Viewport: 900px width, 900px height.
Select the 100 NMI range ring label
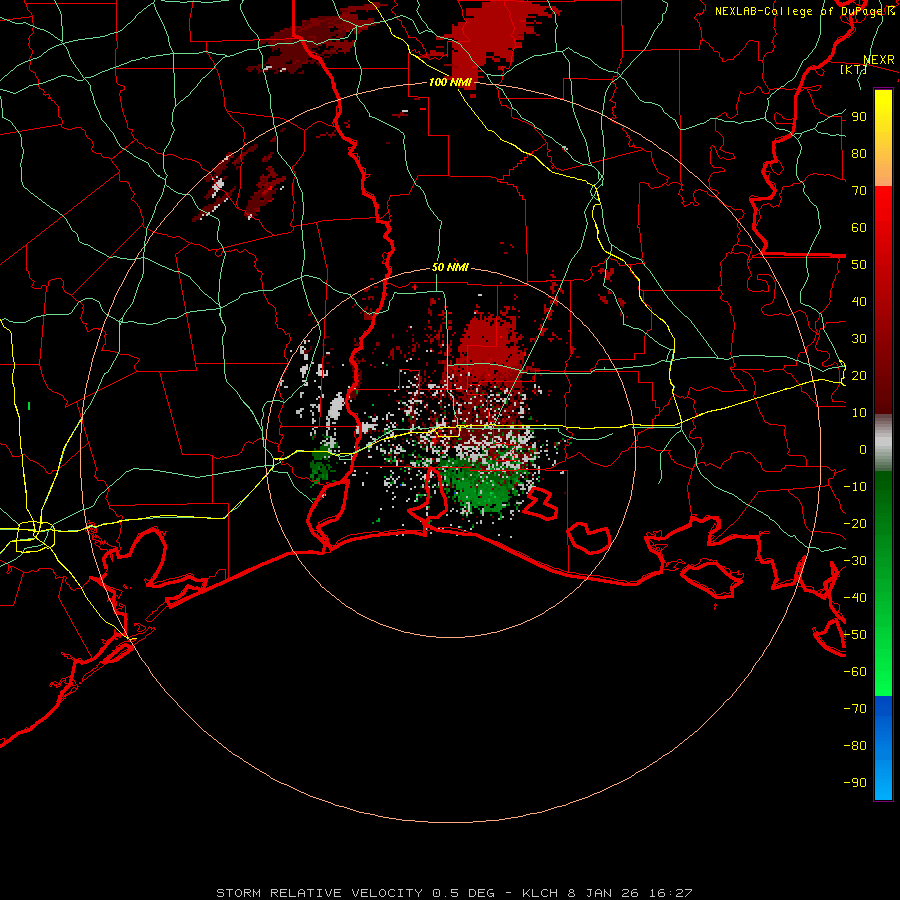point(450,82)
